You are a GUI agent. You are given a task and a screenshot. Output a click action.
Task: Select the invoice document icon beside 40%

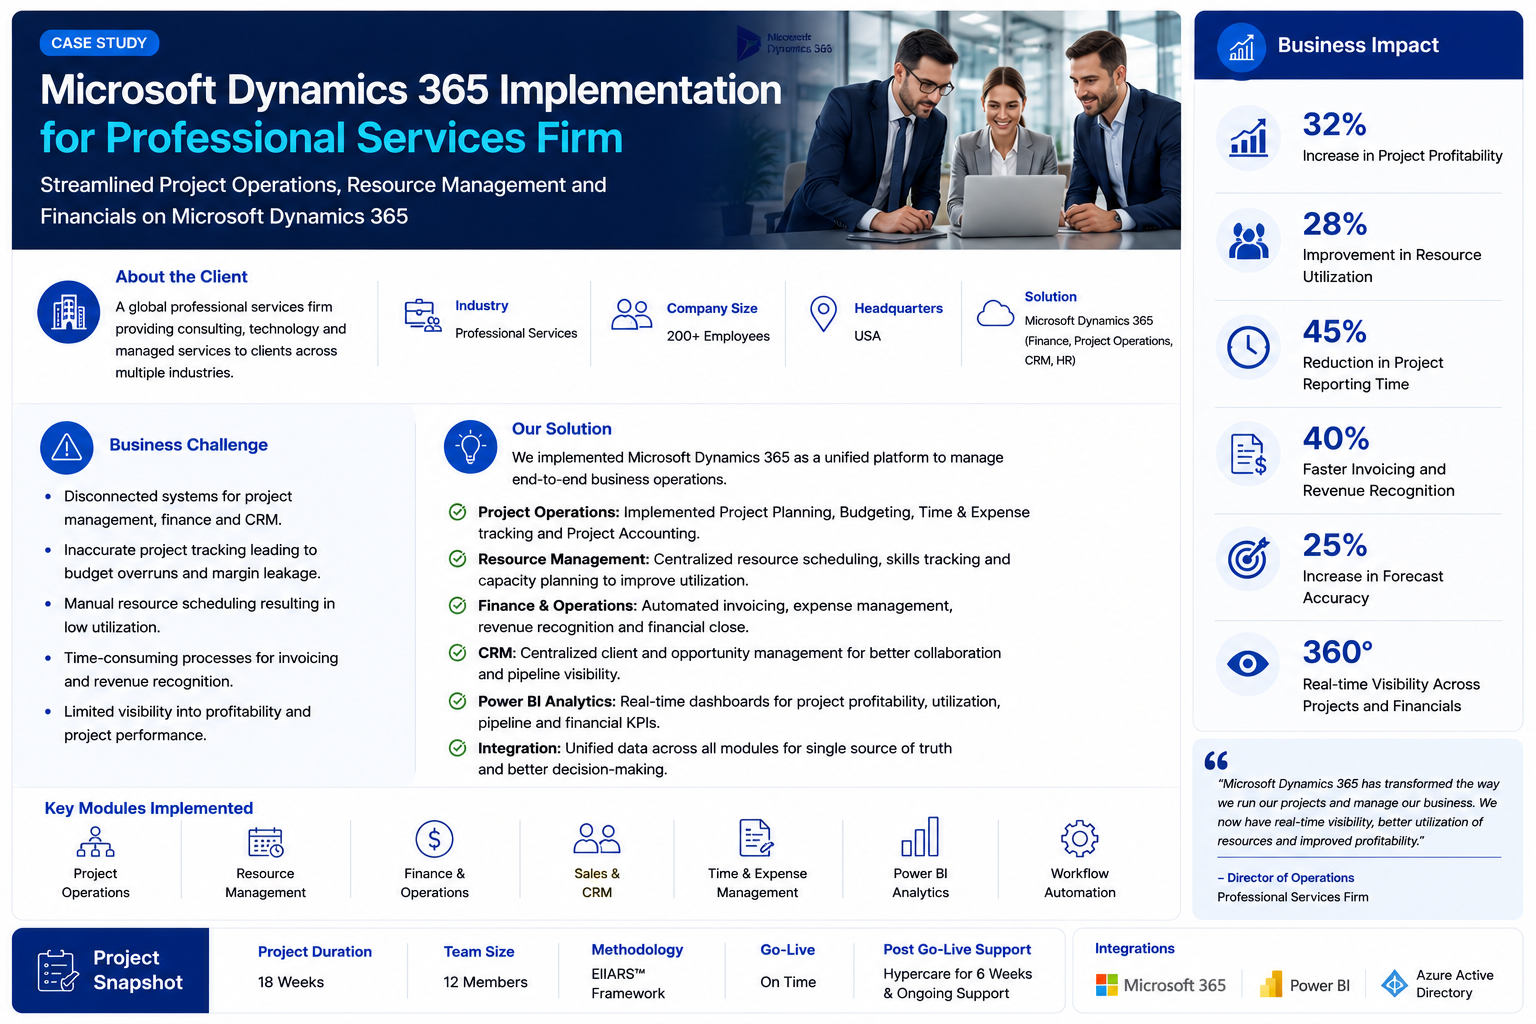[x=1248, y=454]
